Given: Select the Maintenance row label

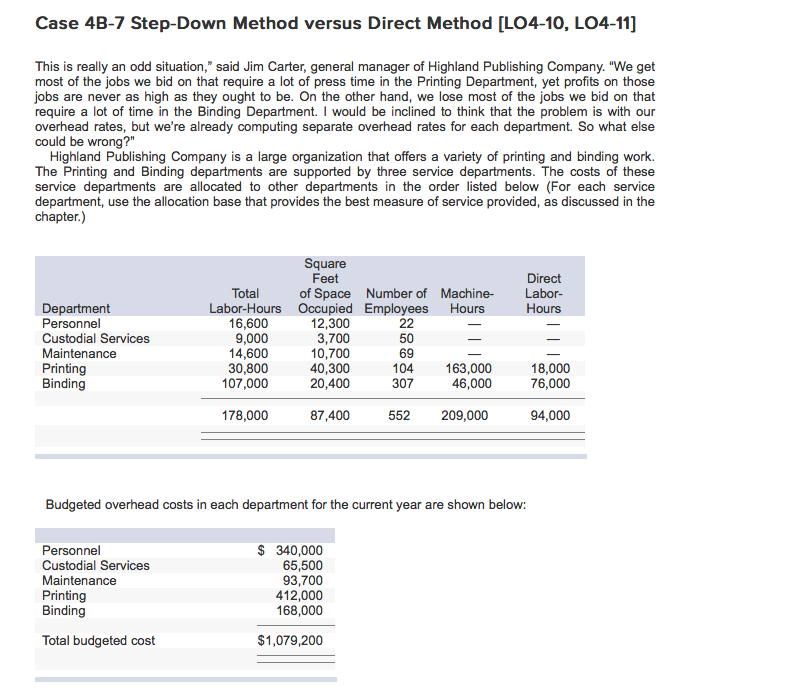Looking at the screenshot, I should (x=79, y=353).
